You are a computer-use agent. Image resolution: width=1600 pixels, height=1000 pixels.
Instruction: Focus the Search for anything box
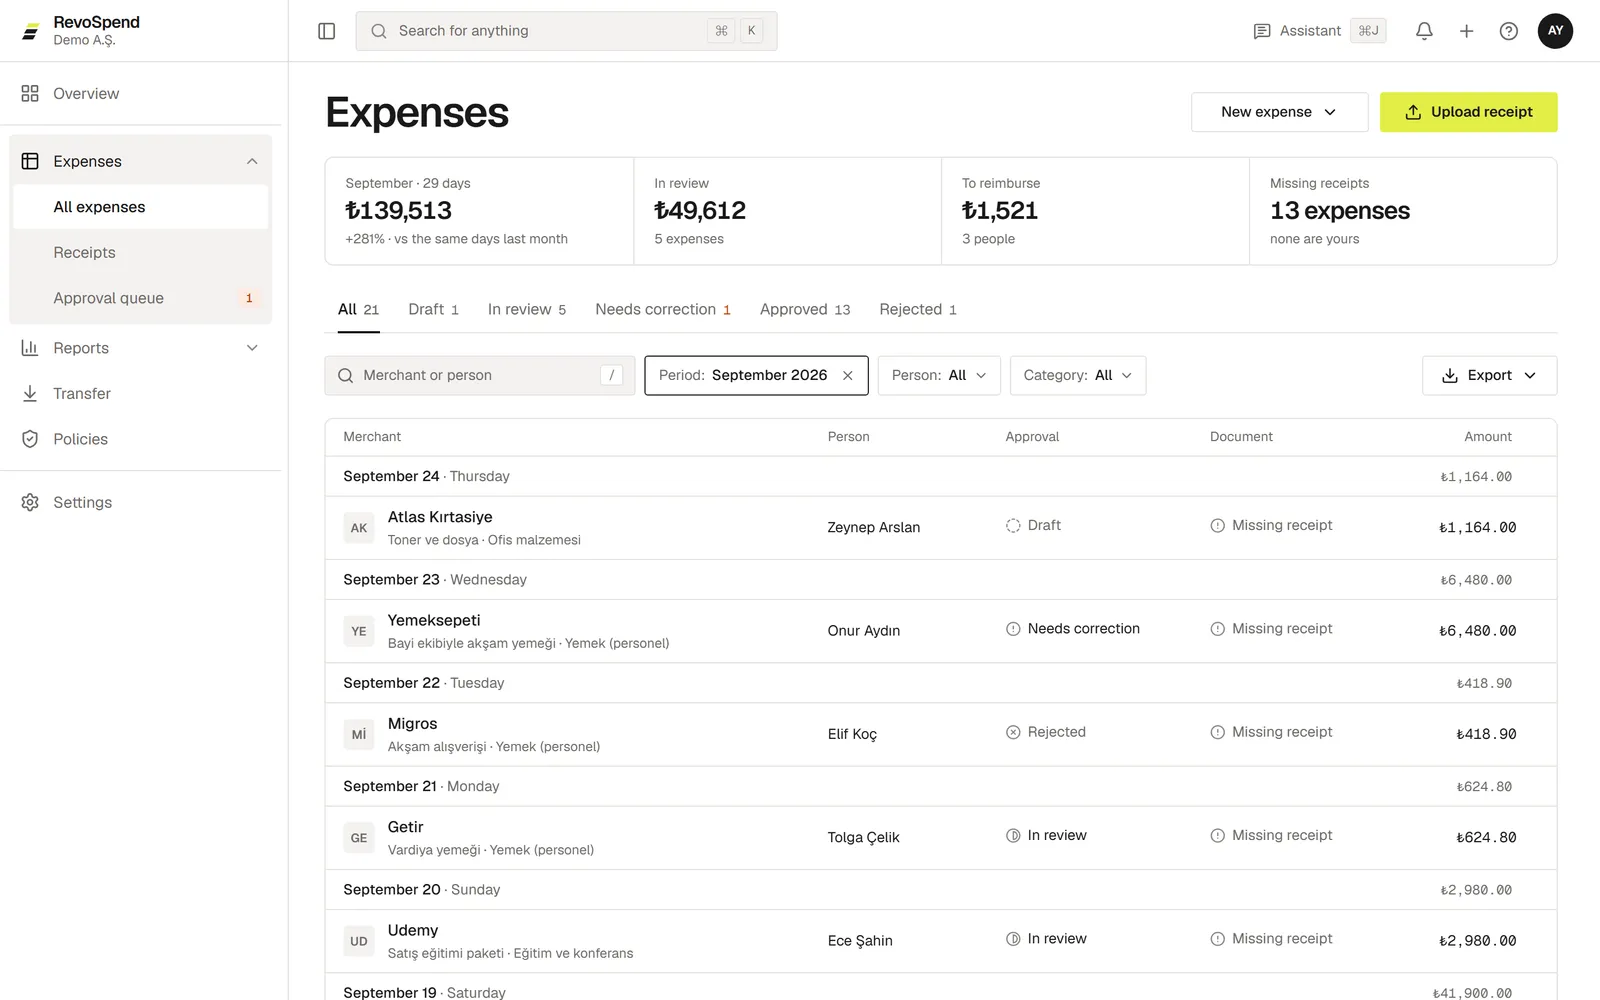(566, 31)
